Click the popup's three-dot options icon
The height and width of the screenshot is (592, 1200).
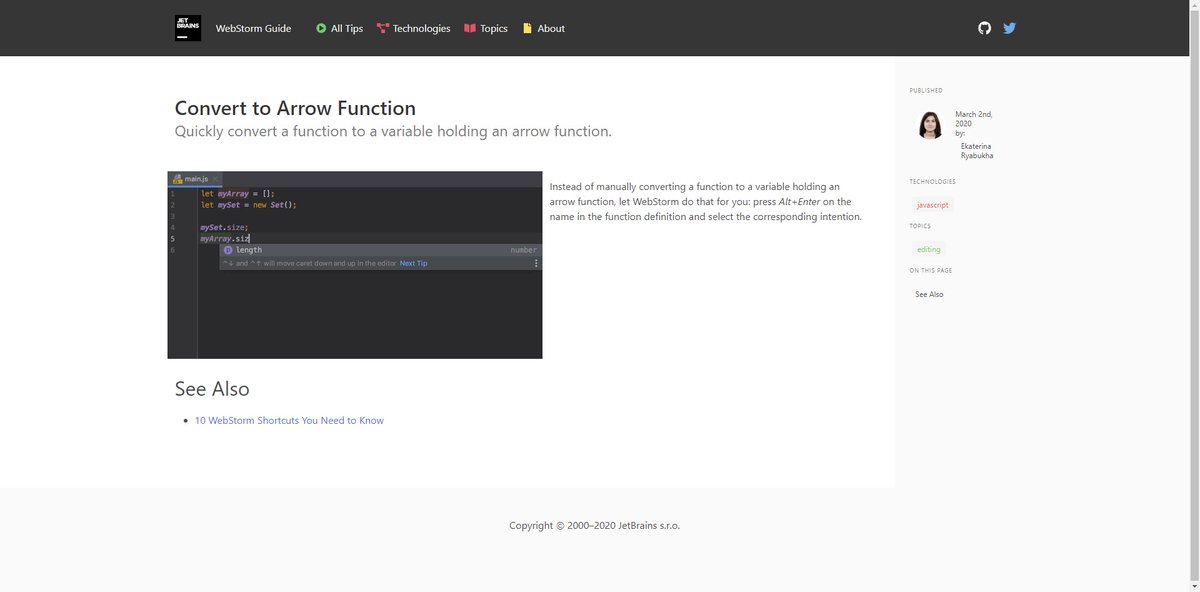coord(536,264)
